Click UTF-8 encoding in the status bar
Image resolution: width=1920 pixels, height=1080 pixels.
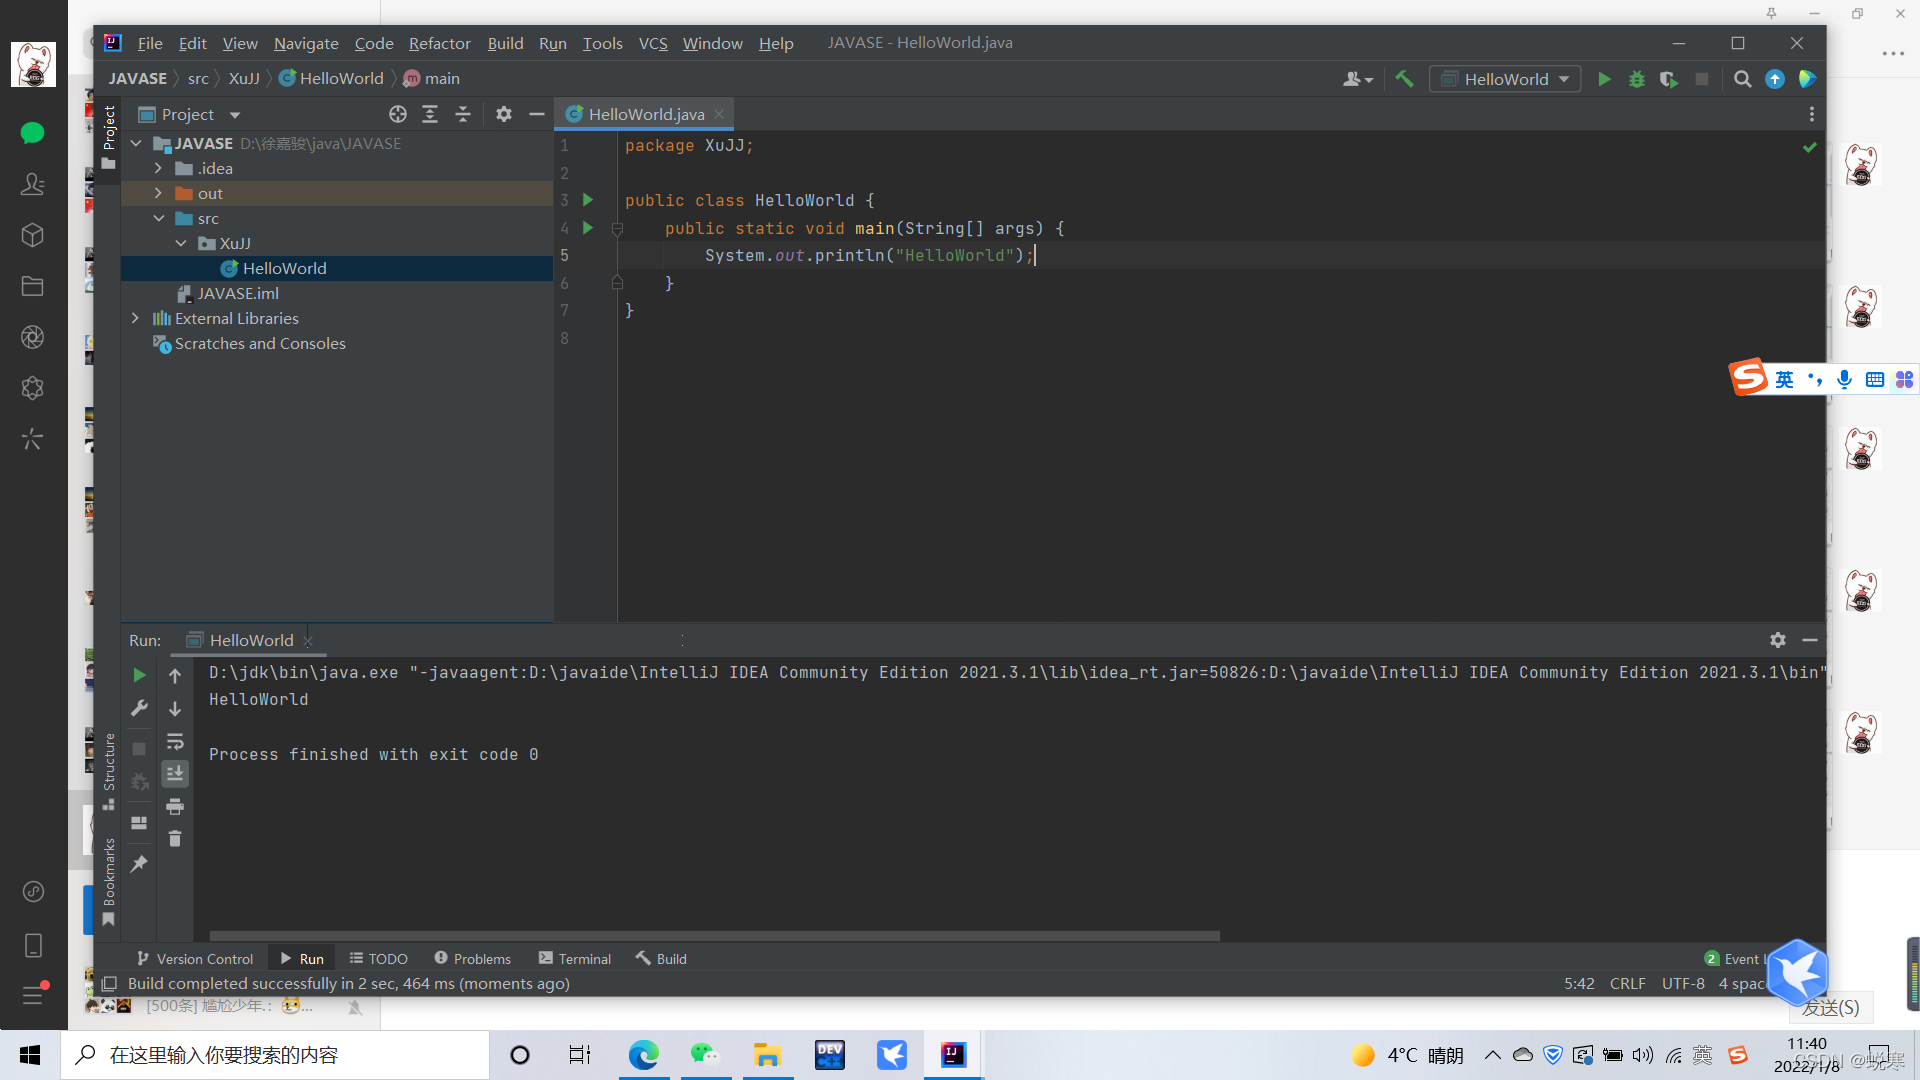(1683, 983)
